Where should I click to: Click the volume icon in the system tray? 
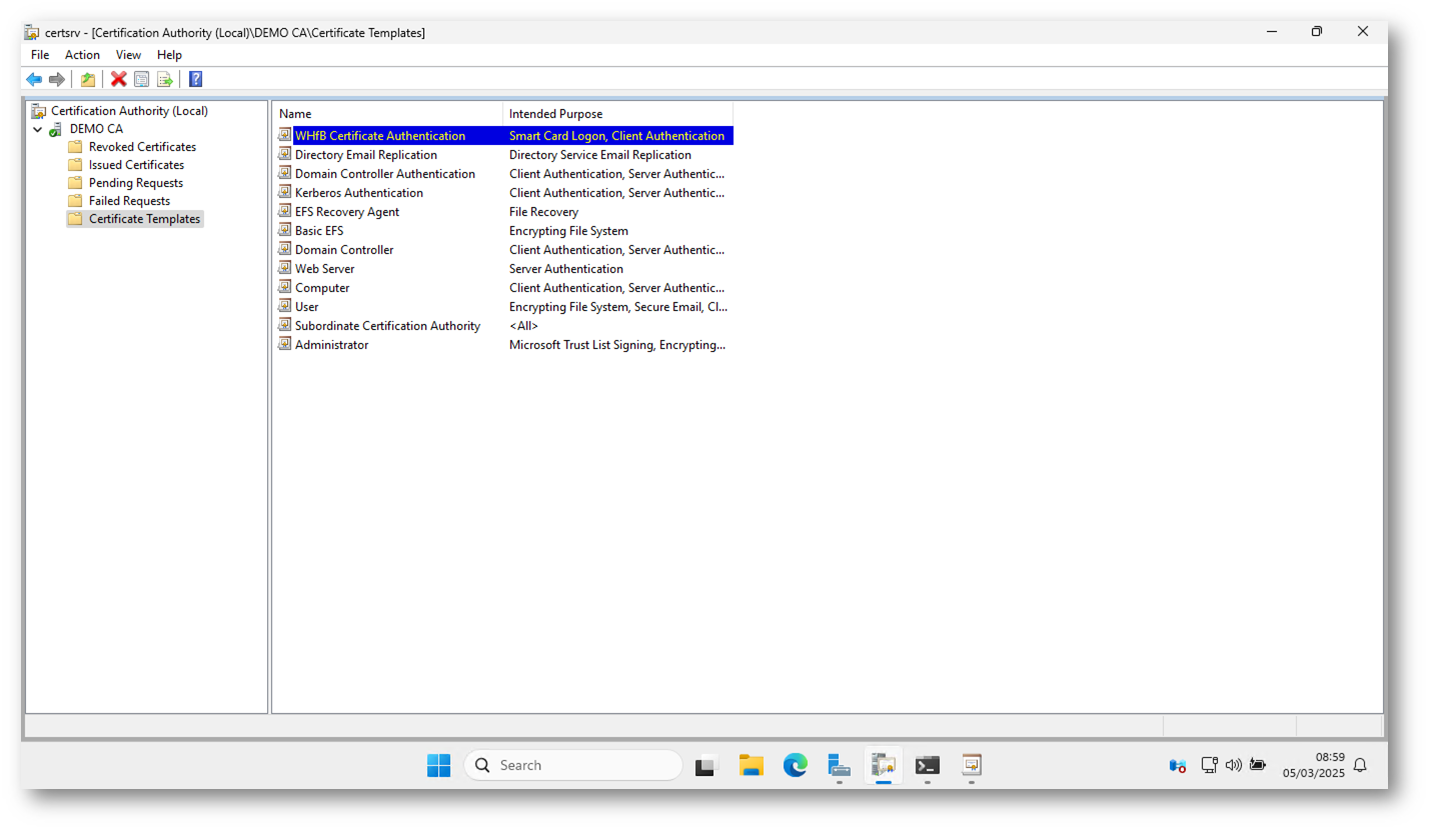pyautogui.click(x=1234, y=765)
